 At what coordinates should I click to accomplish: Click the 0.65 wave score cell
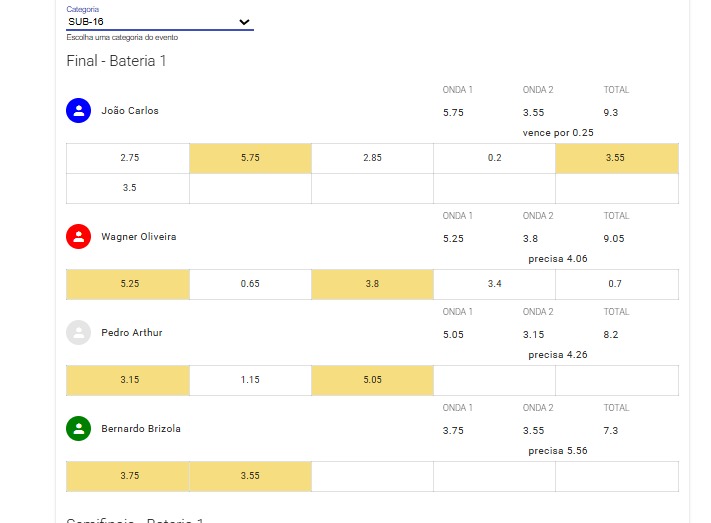(x=250, y=284)
